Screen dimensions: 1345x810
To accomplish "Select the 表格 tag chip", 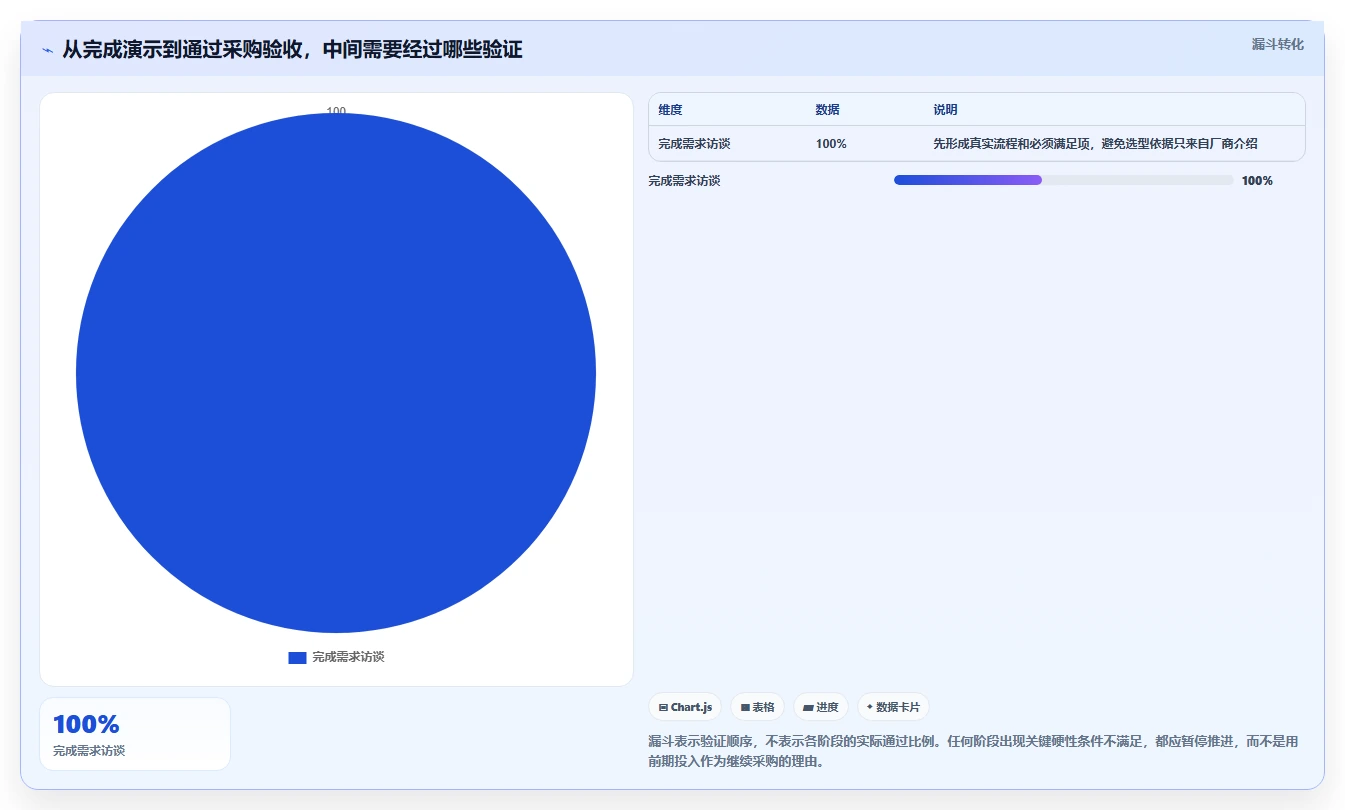I will [x=757, y=707].
